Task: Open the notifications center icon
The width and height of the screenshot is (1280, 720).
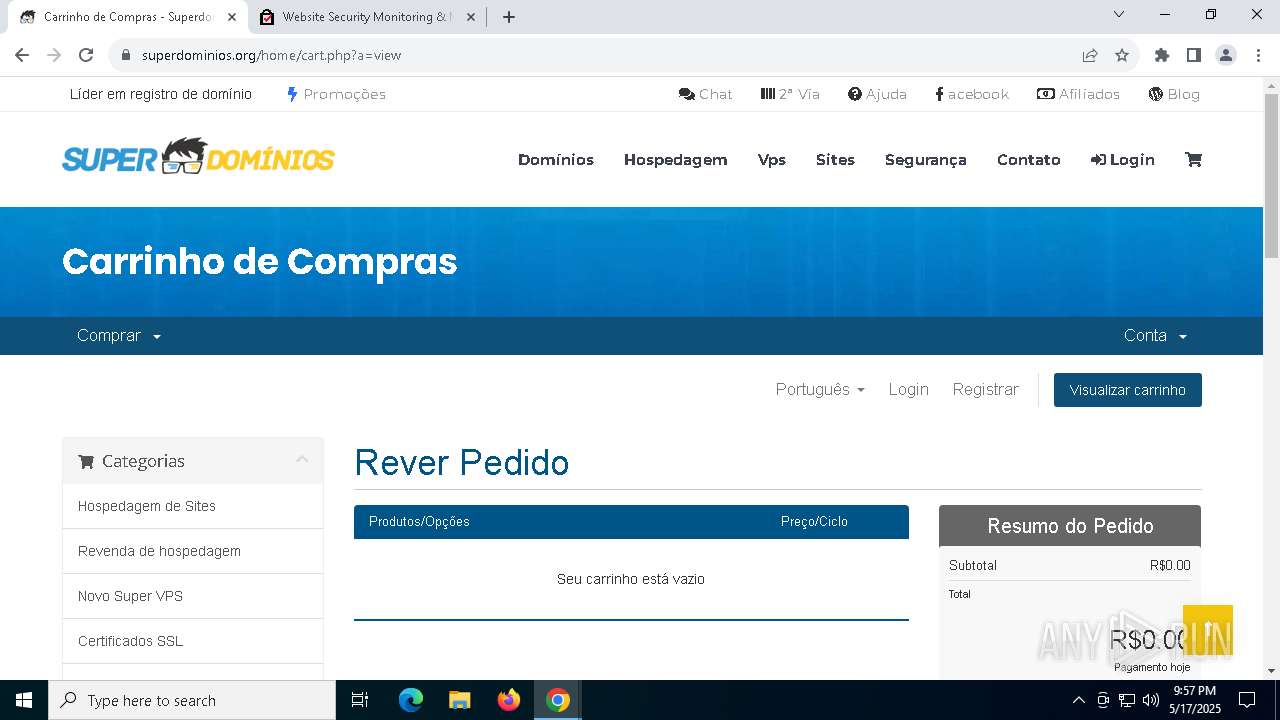Action: pyautogui.click(x=1247, y=700)
